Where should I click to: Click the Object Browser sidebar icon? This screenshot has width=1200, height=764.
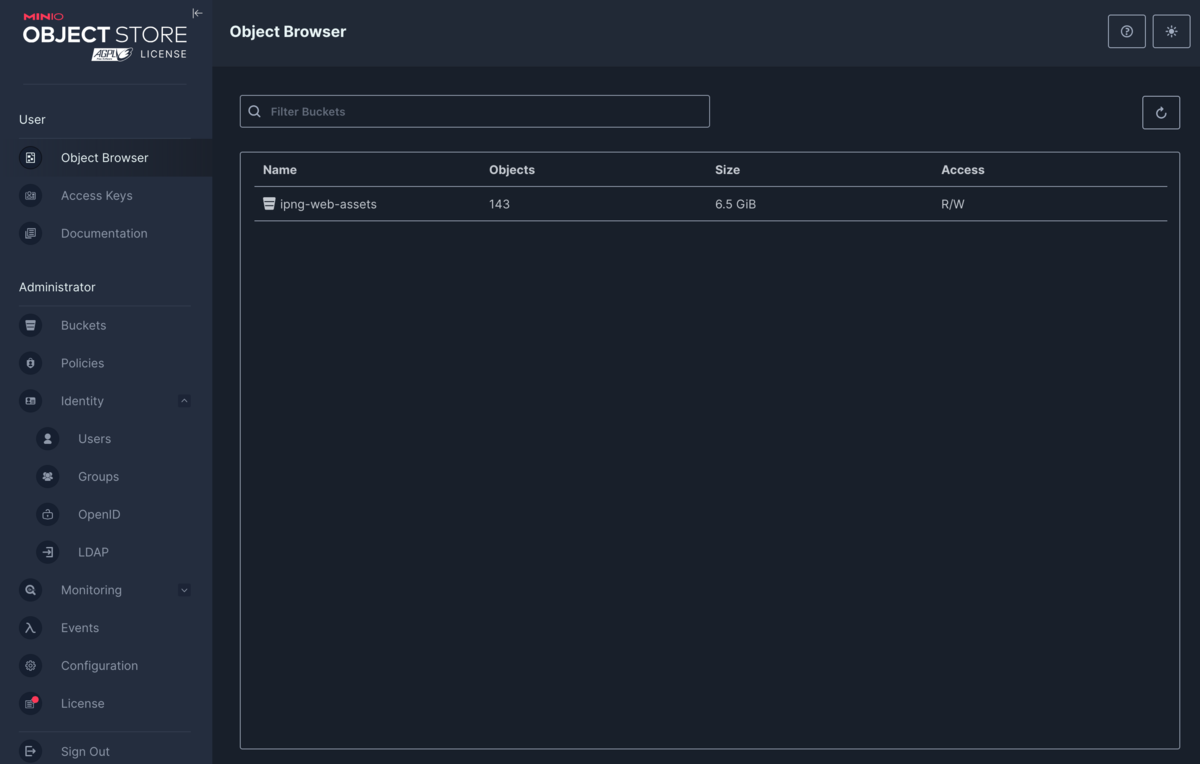click(x=31, y=158)
